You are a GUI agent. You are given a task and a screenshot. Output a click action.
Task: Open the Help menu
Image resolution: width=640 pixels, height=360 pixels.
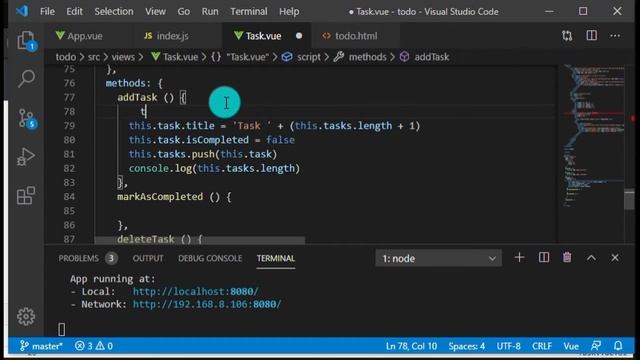[289, 11]
